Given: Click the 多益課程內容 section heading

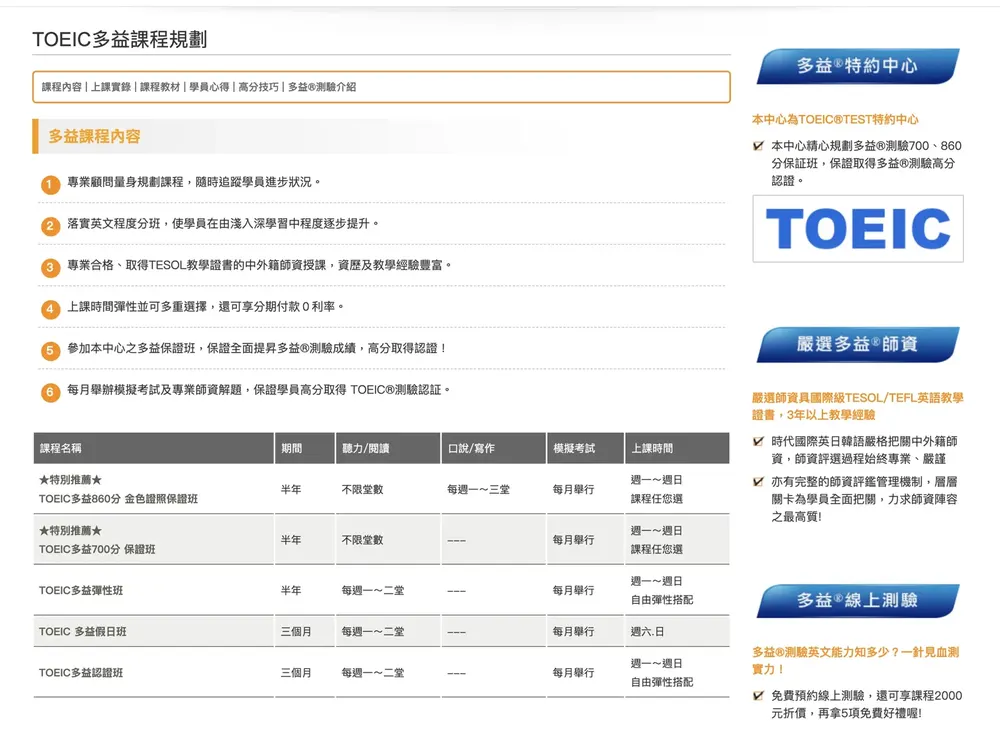Looking at the screenshot, I should 94,136.
